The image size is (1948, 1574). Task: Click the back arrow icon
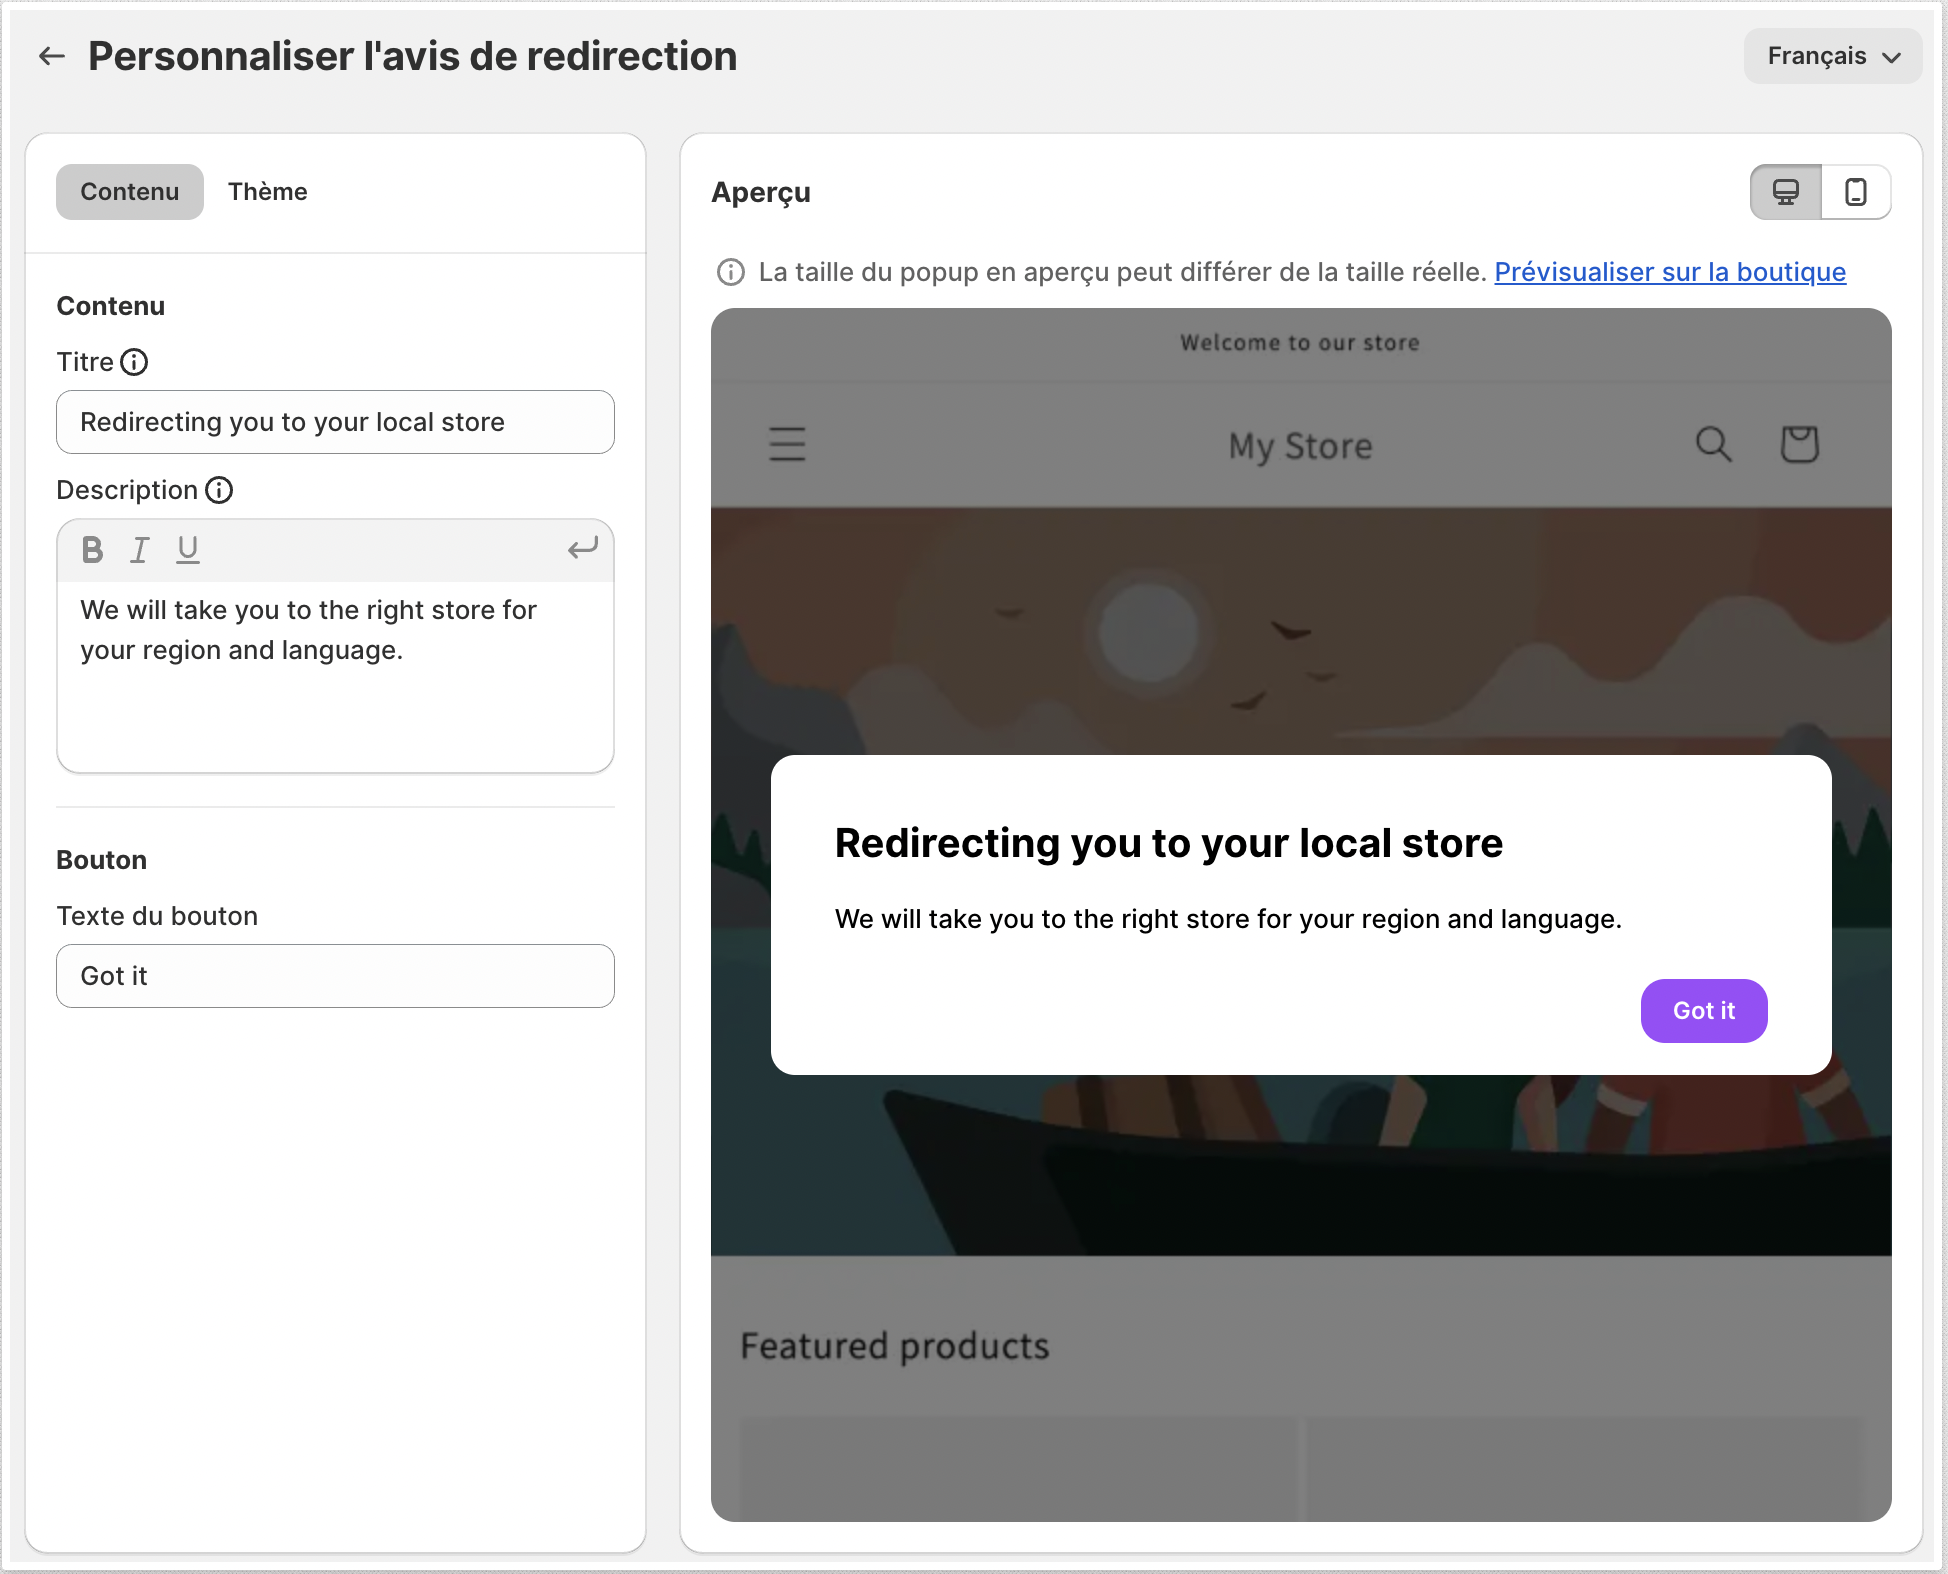click(x=52, y=57)
